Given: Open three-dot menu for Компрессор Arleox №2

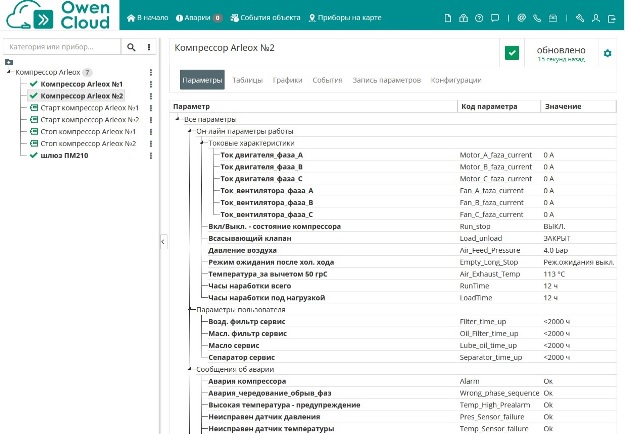Looking at the screenshot, I should point(151,96).
